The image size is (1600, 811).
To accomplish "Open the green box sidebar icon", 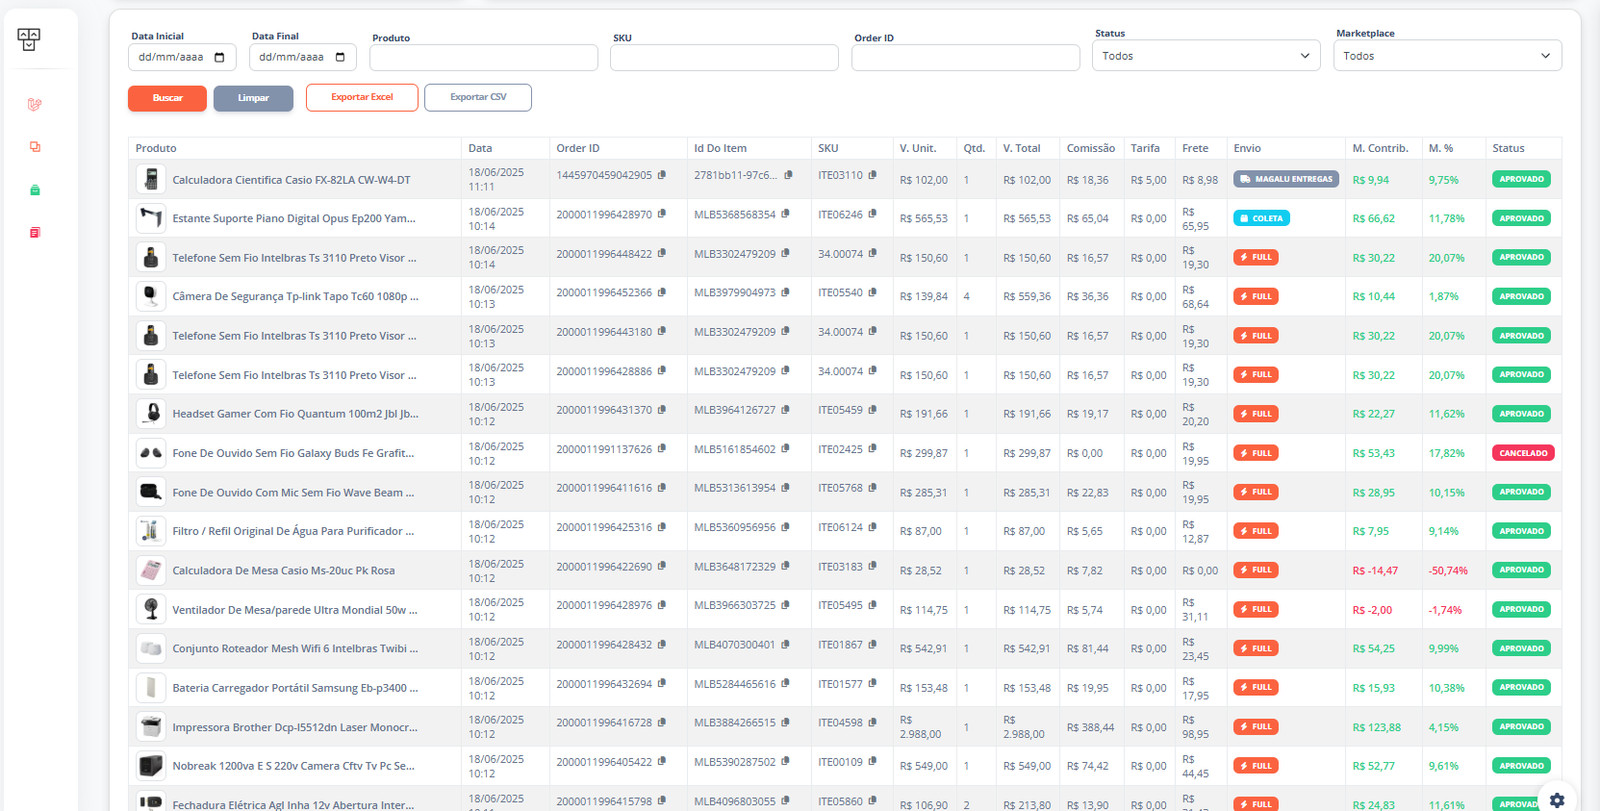I will [x=35, y=190].
